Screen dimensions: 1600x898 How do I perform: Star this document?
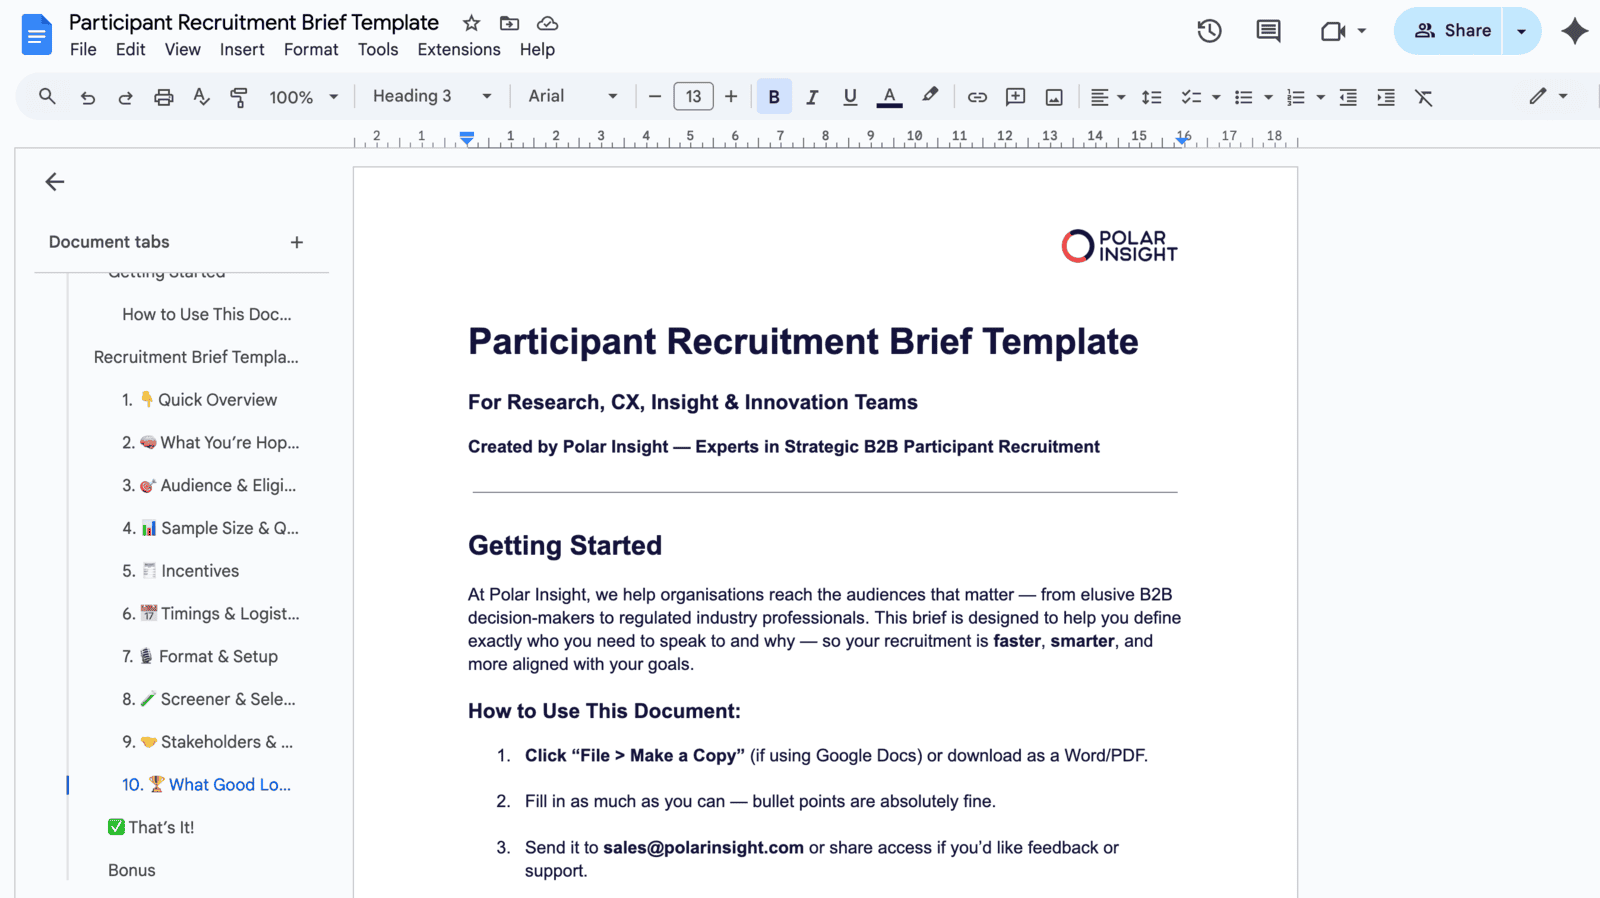click(472, 23)
